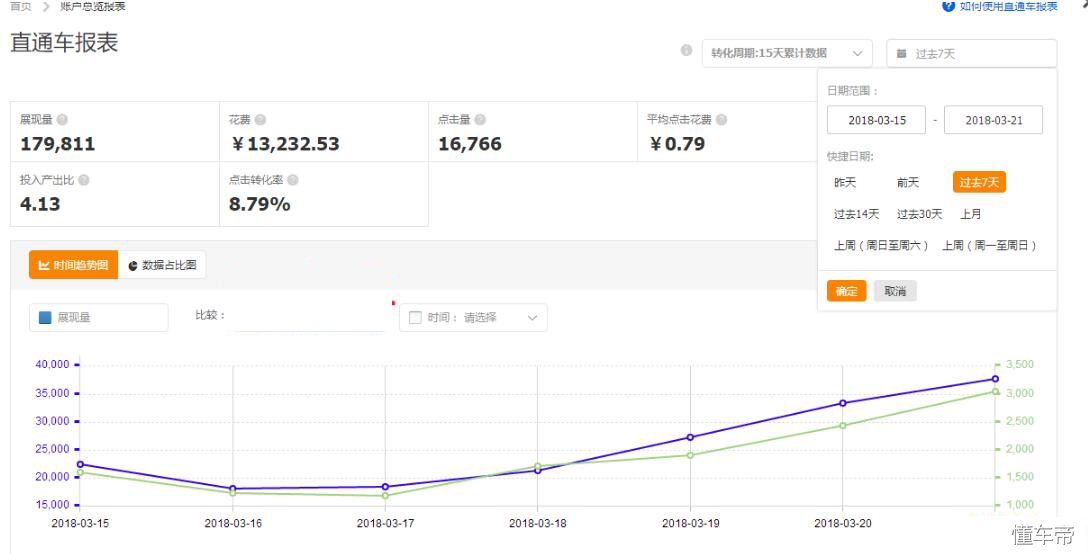
Task: Open the 转化周期:15天累计数据 dropdown
Action: click(787, 53)
